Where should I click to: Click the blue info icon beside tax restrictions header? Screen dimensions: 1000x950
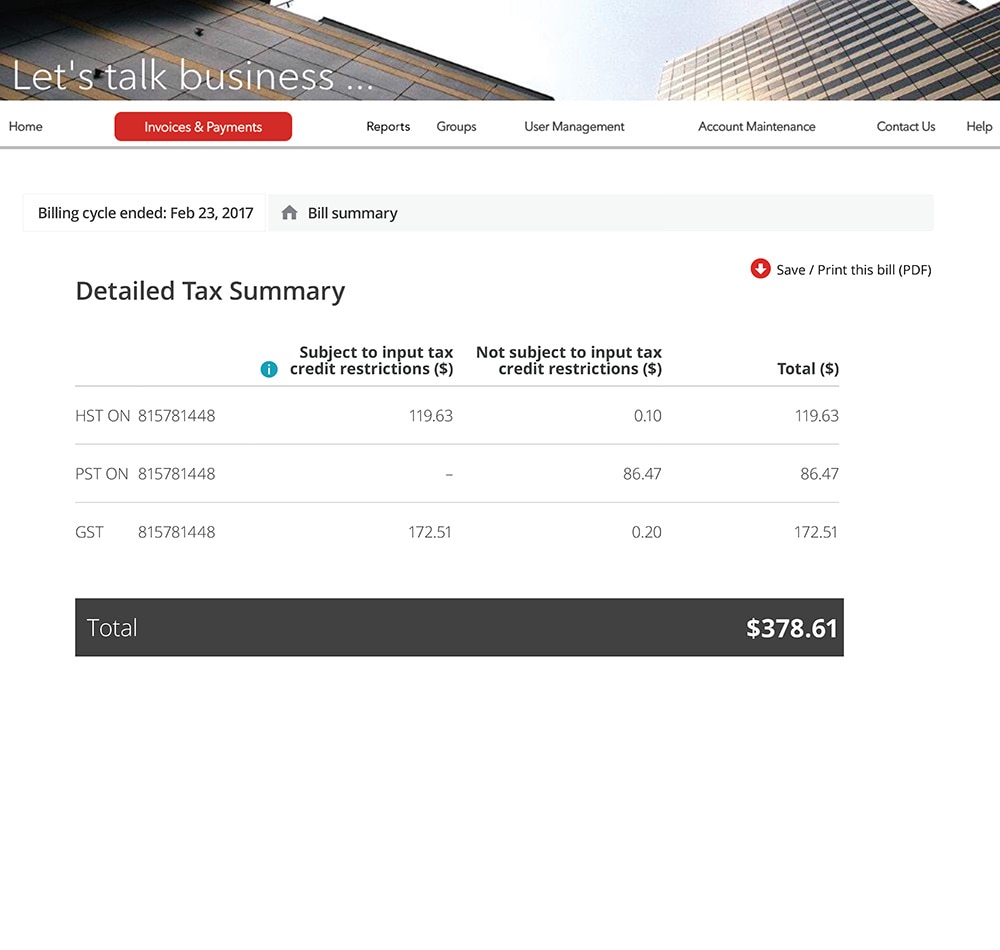269,369
